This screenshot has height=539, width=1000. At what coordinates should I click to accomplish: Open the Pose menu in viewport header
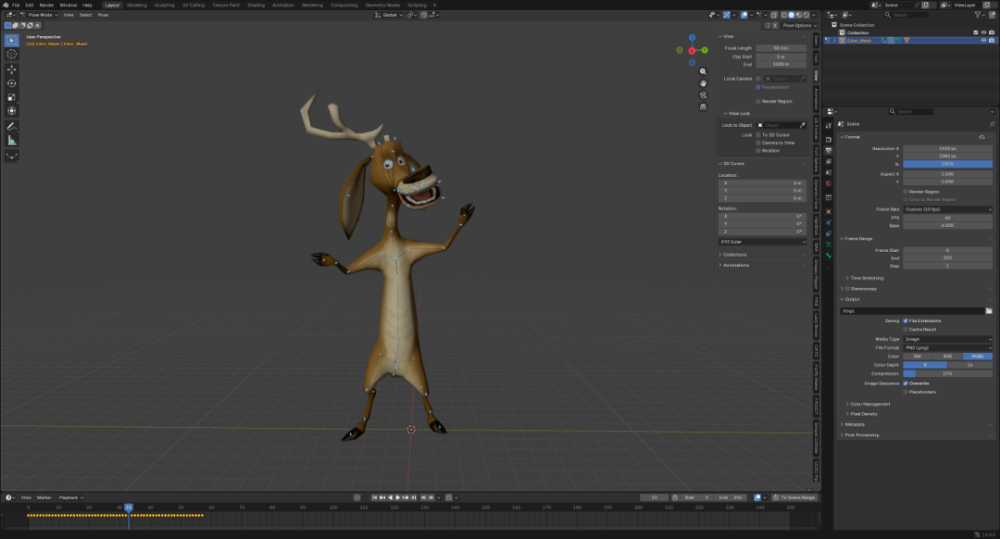coord(103,15)
